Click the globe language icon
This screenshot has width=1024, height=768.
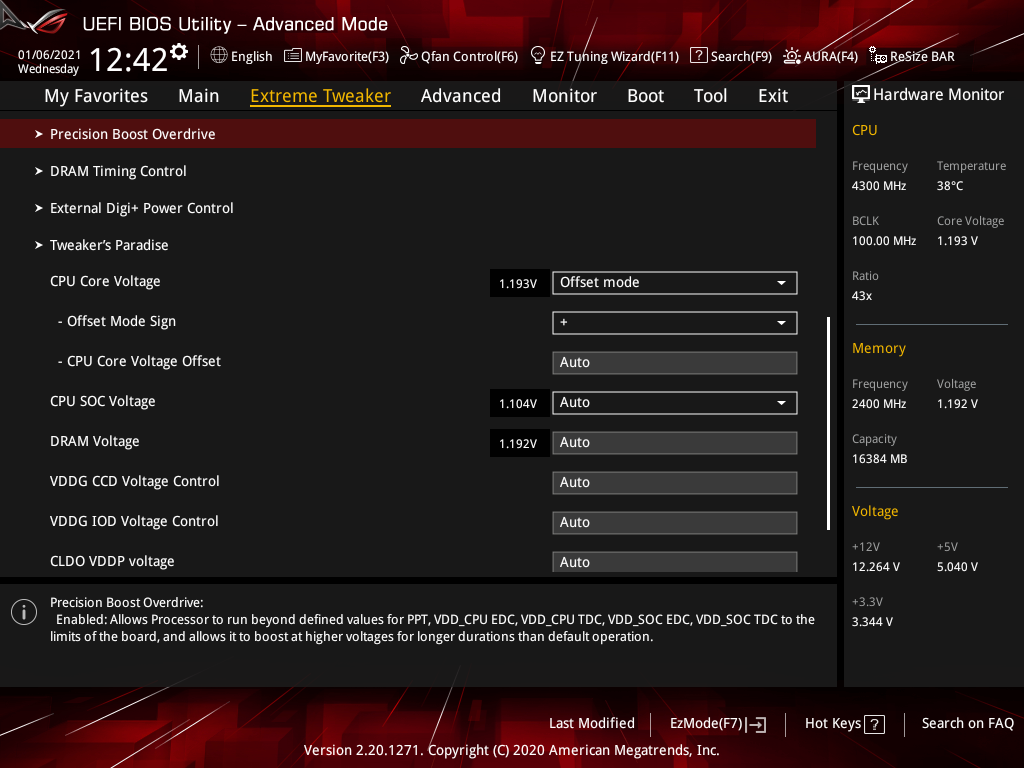click(x=219, y=56)
